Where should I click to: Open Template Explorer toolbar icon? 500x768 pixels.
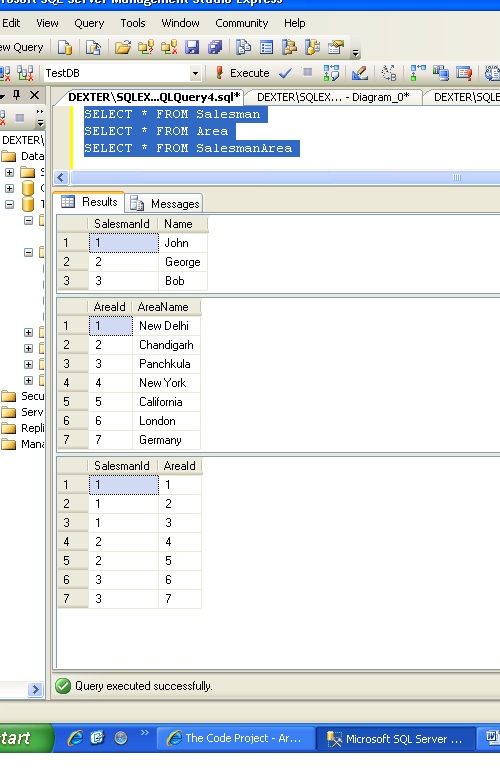click(x=312, y=48)
